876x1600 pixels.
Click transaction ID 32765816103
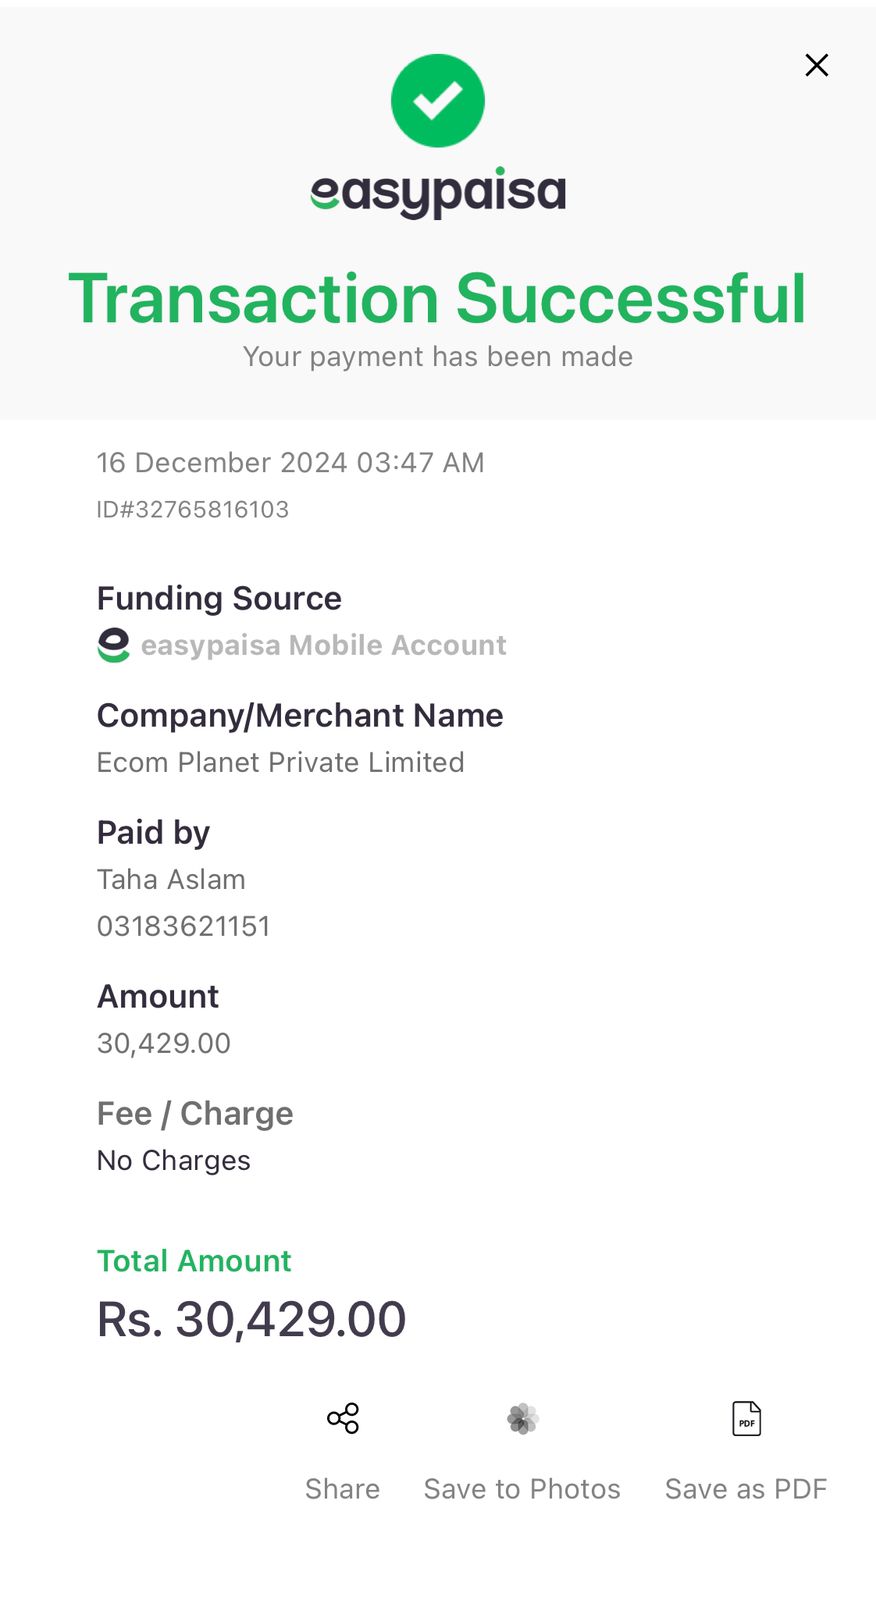point(193,509)
